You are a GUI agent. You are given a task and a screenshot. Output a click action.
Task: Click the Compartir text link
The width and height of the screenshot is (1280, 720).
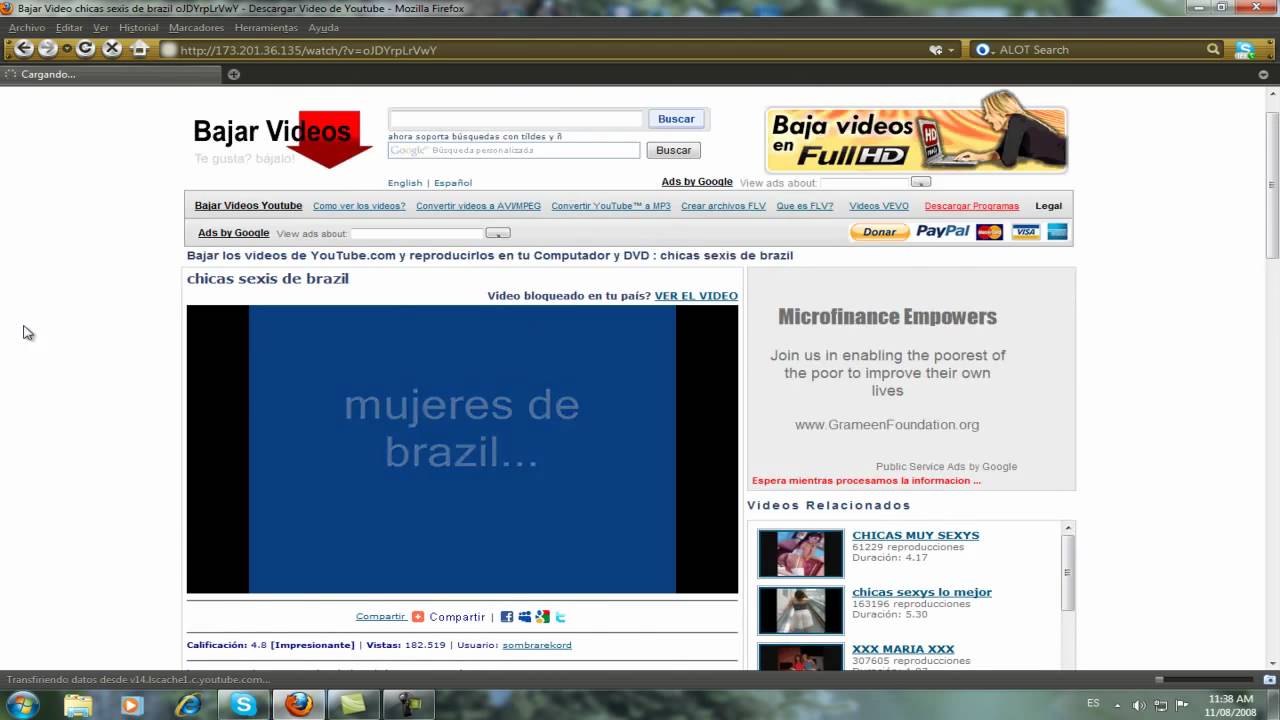380,617
